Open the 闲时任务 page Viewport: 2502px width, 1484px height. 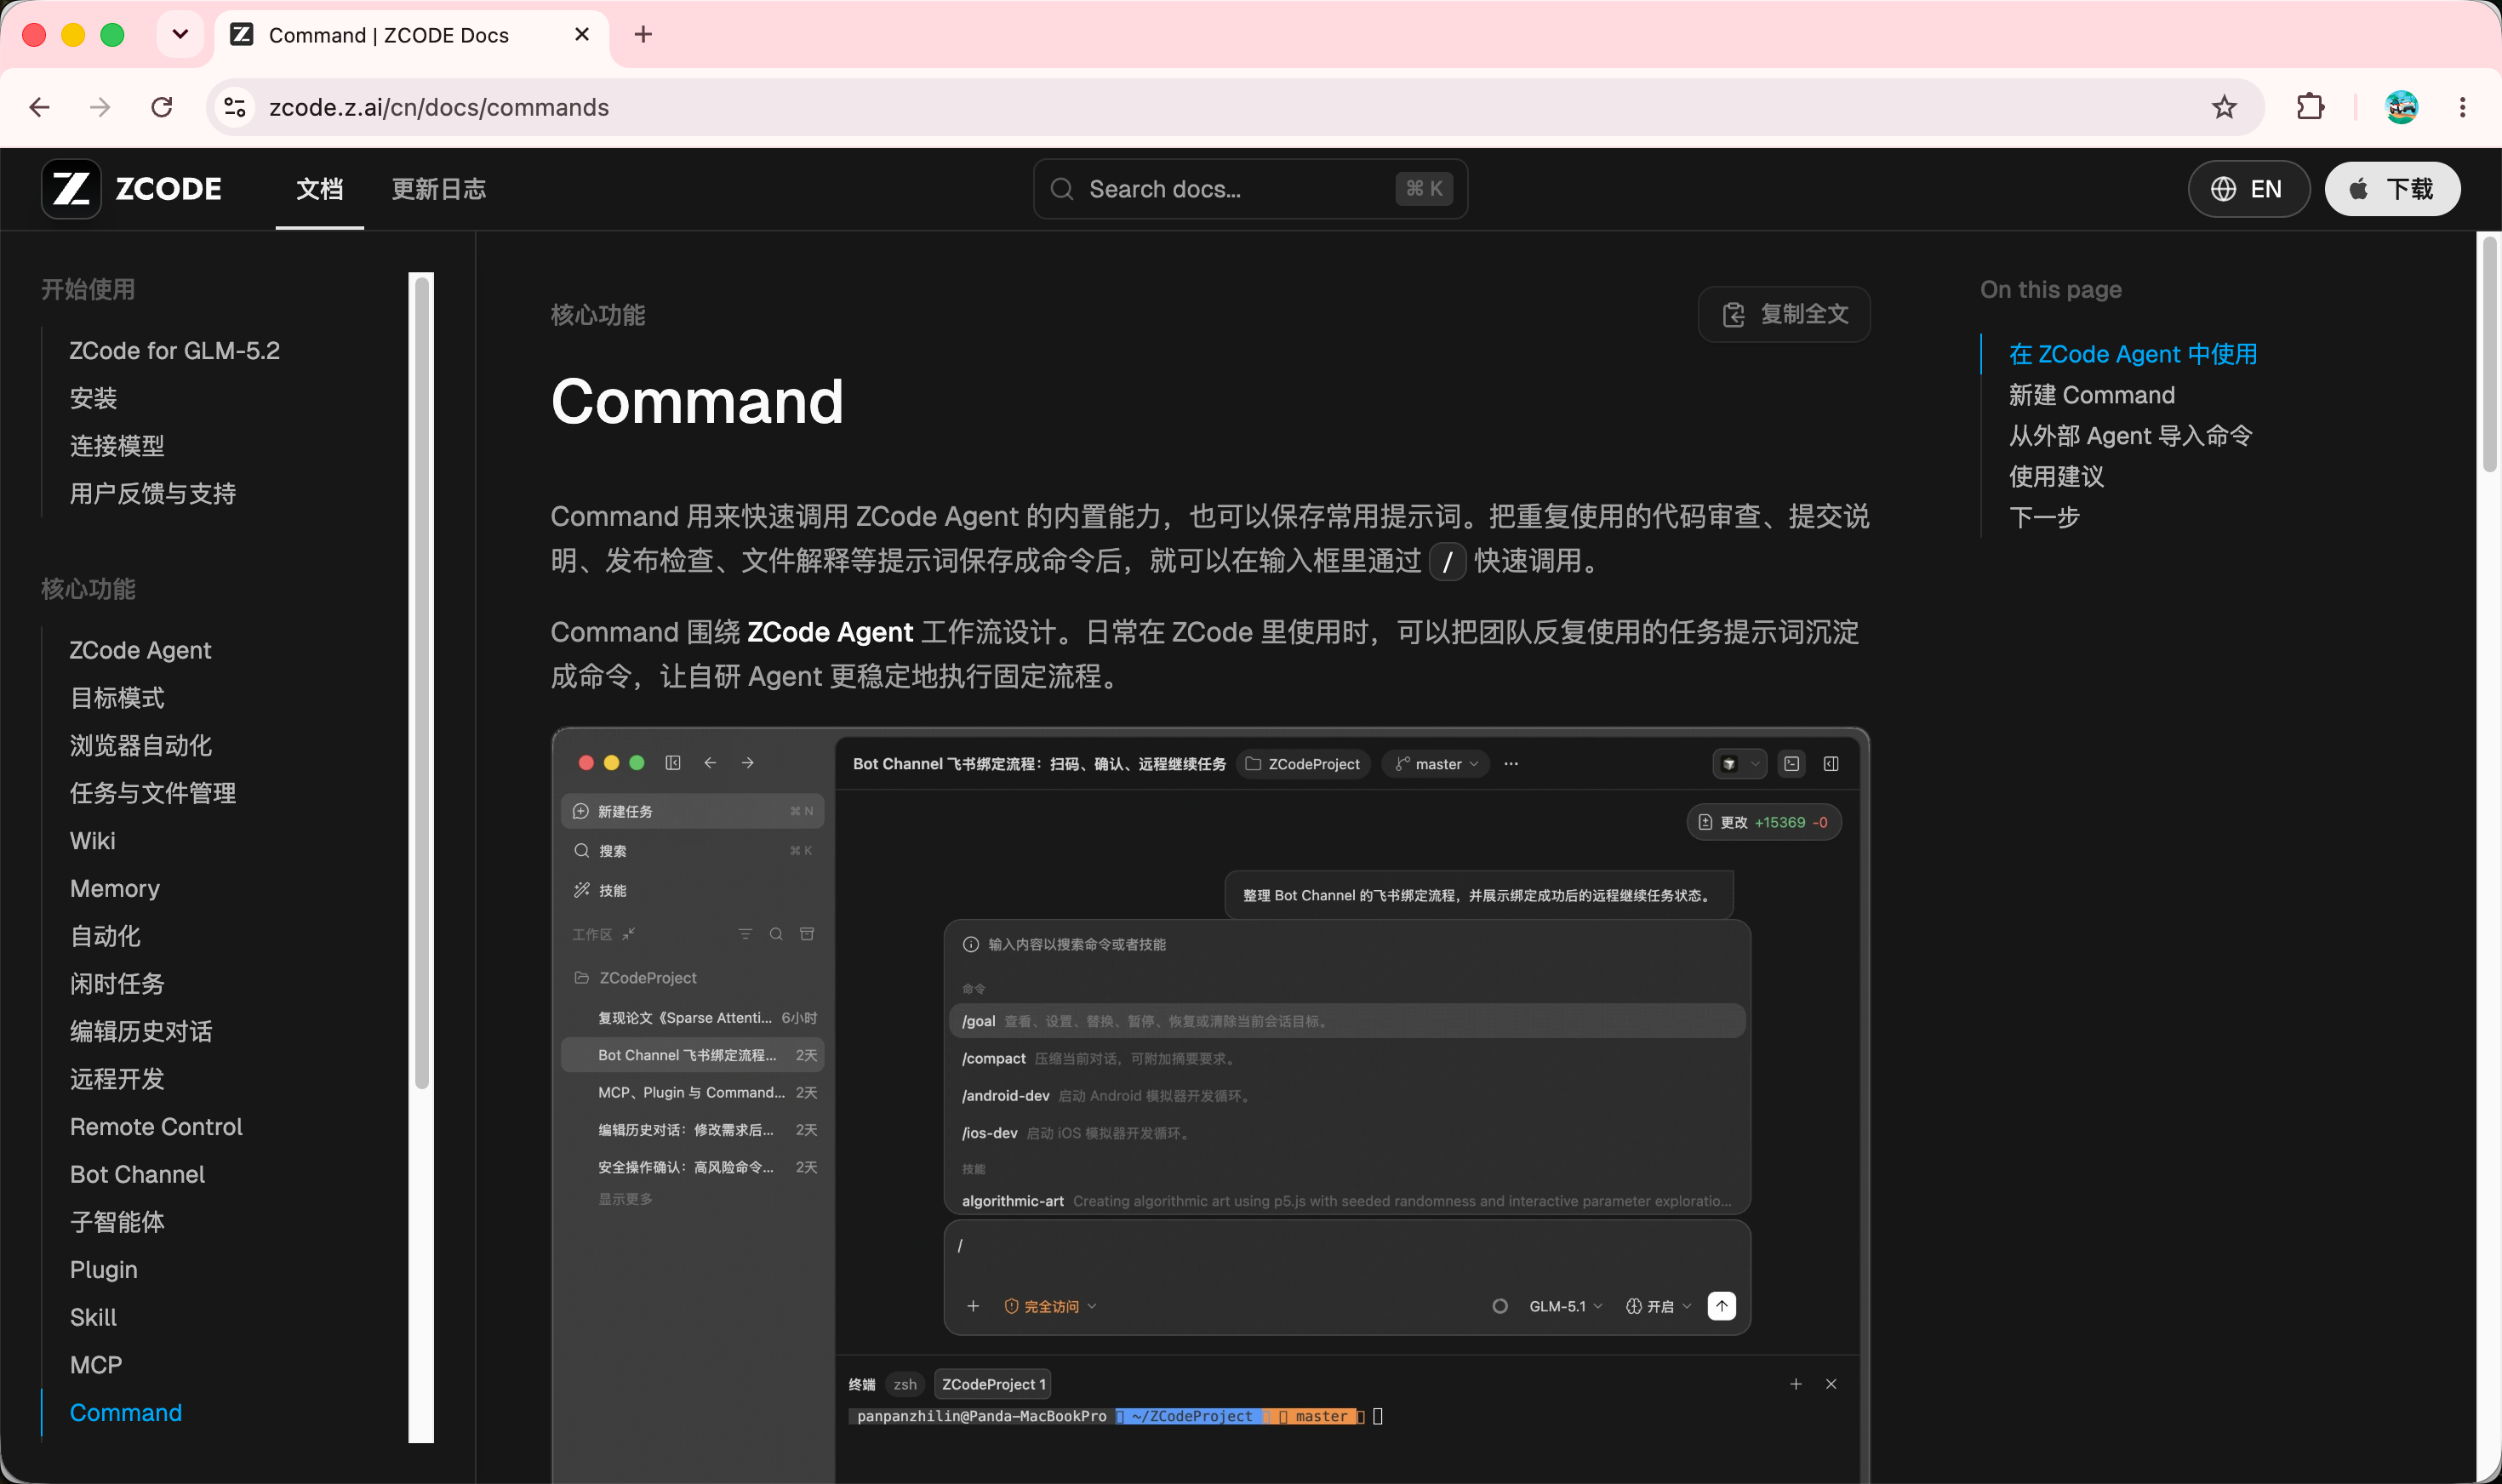point(117,984)
